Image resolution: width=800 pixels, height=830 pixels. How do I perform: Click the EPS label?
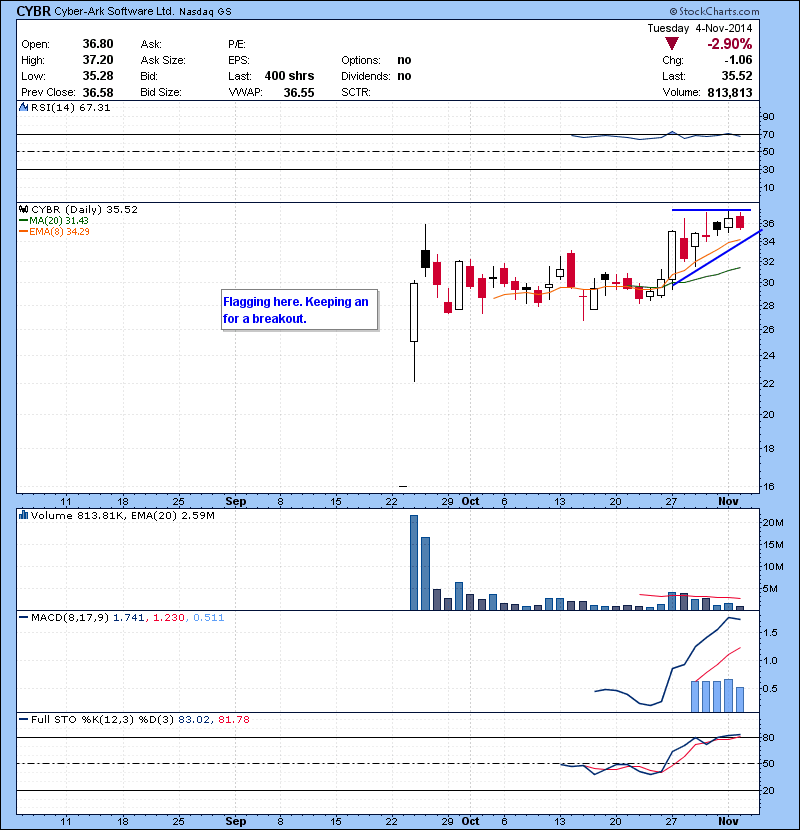tap(238, 60)
